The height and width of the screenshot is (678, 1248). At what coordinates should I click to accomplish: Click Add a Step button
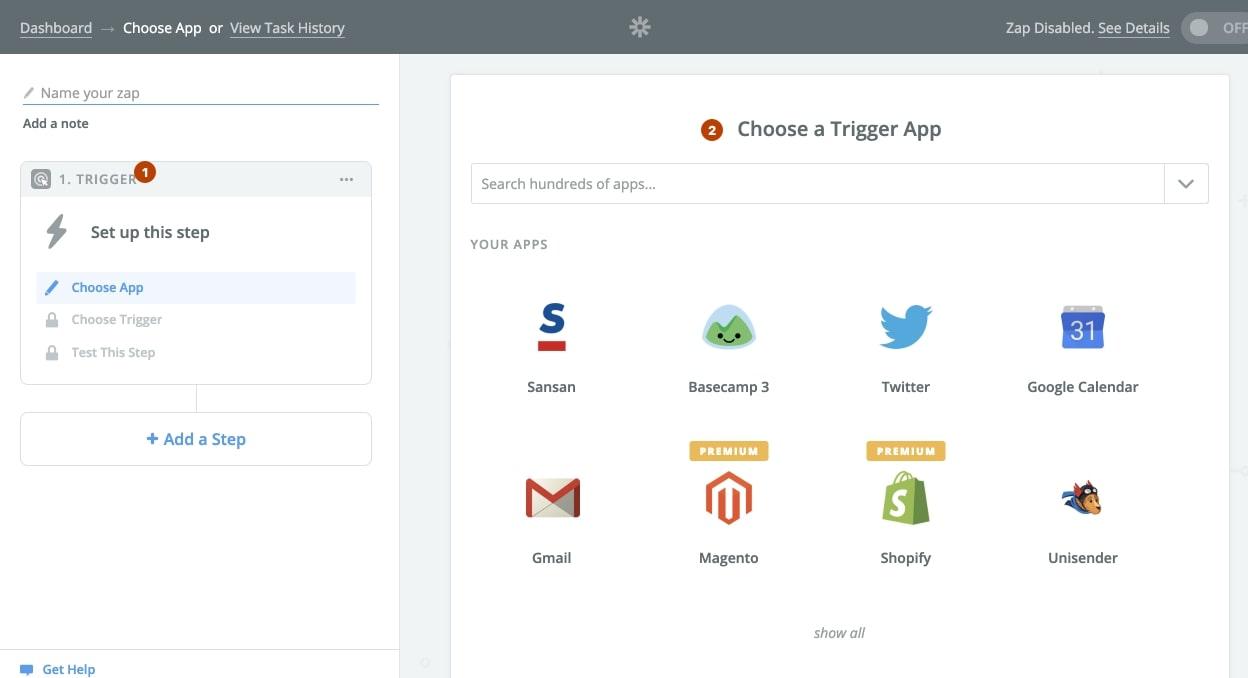click(196, 439)
